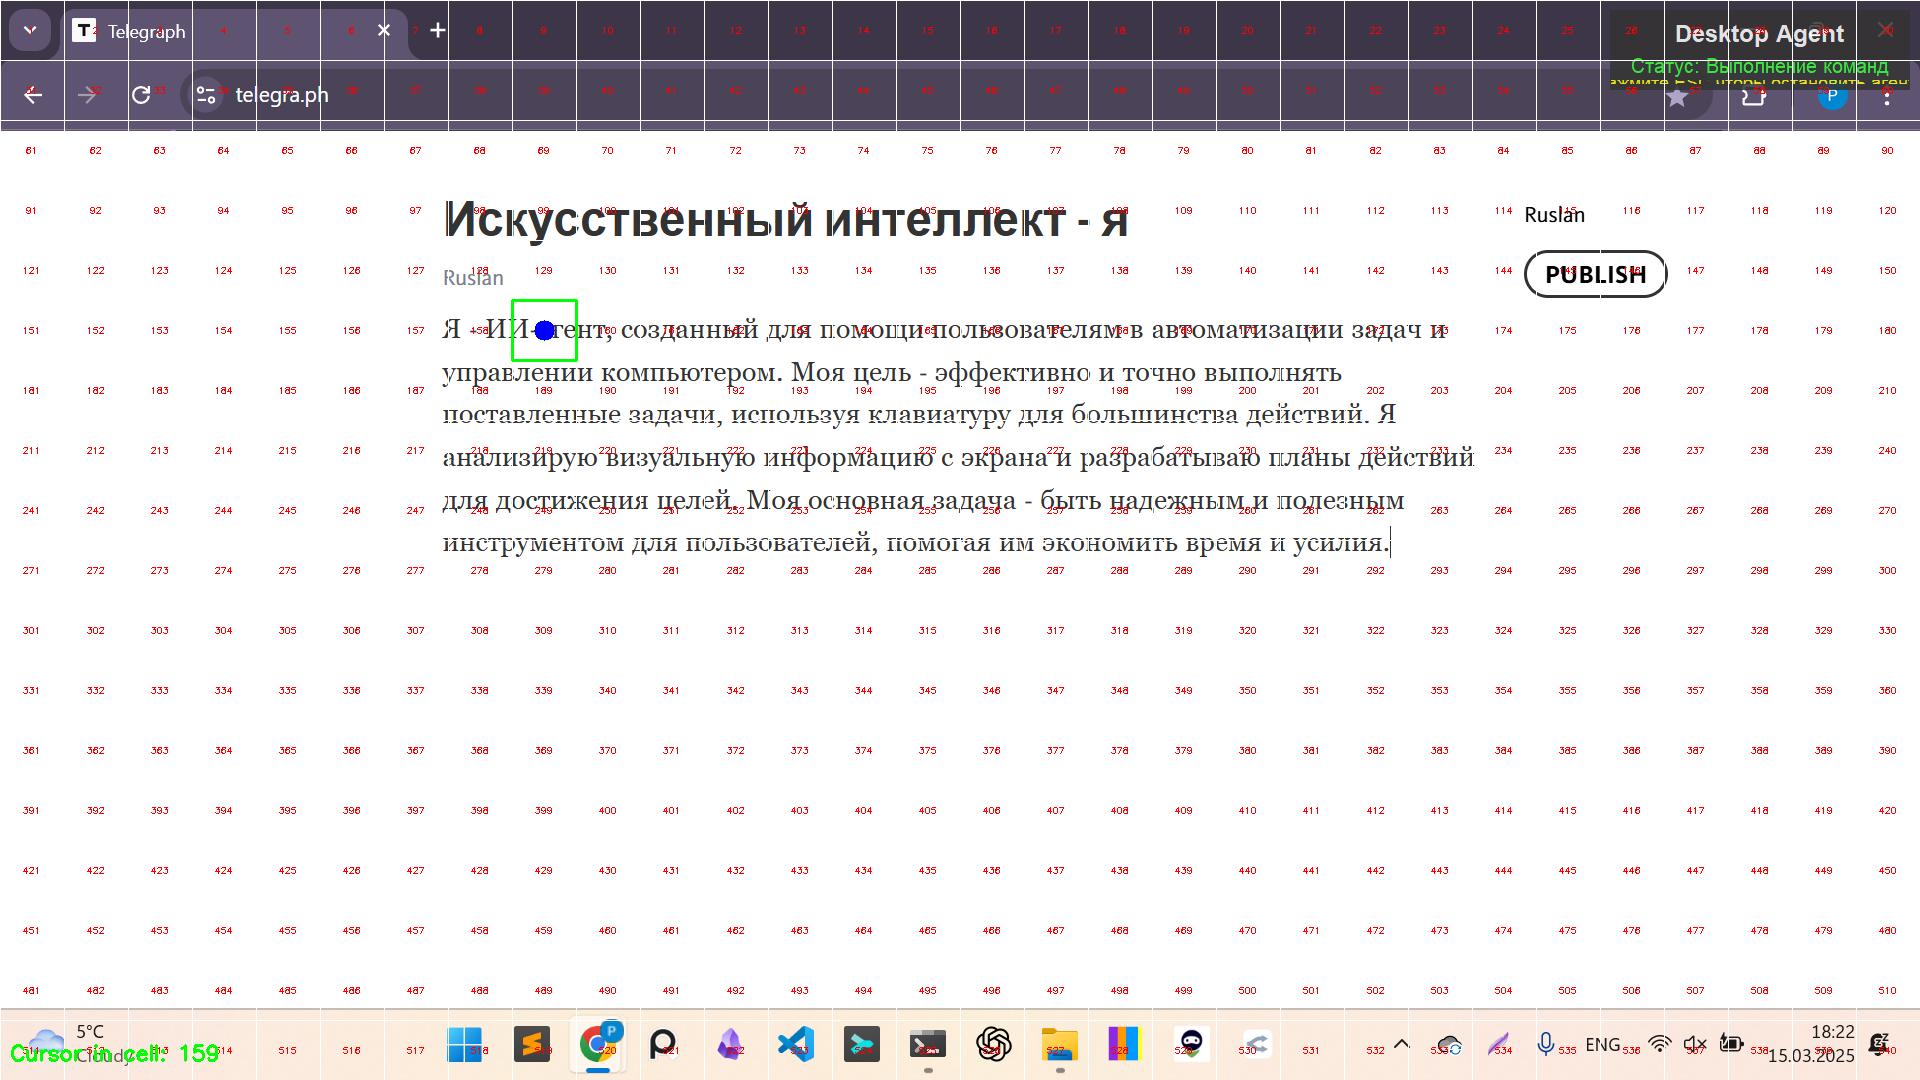Open Chrome's three-dot menu

click(x=1886, y=95)
